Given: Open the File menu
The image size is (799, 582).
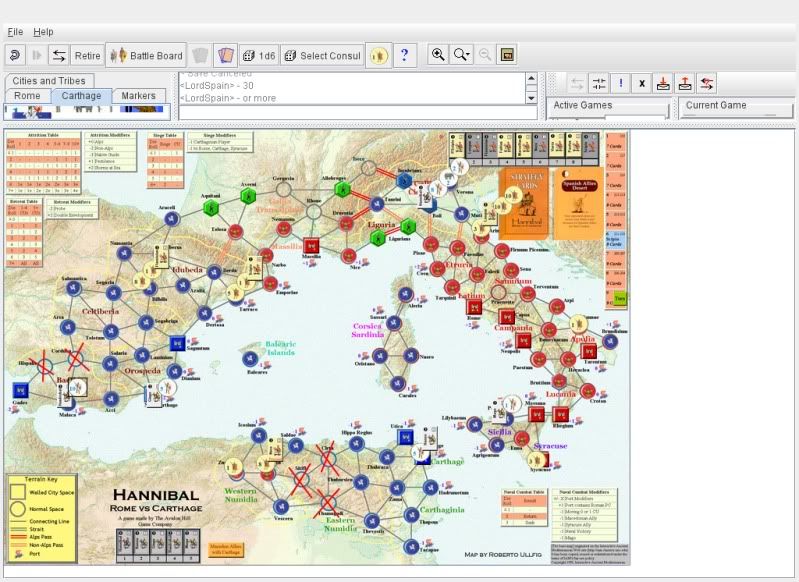Looking at the screenshot, I should coord(15,32).
